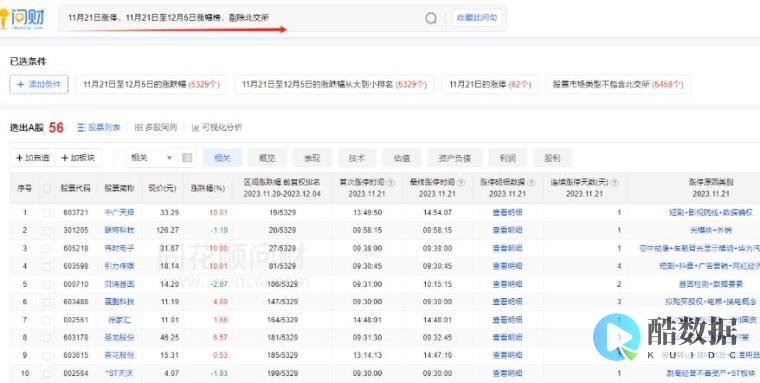This screenshot has width=760, height=383.
Task: Select the 11月21日至12月5日的涨跌幅 condition tag
Action: [151, 84]
